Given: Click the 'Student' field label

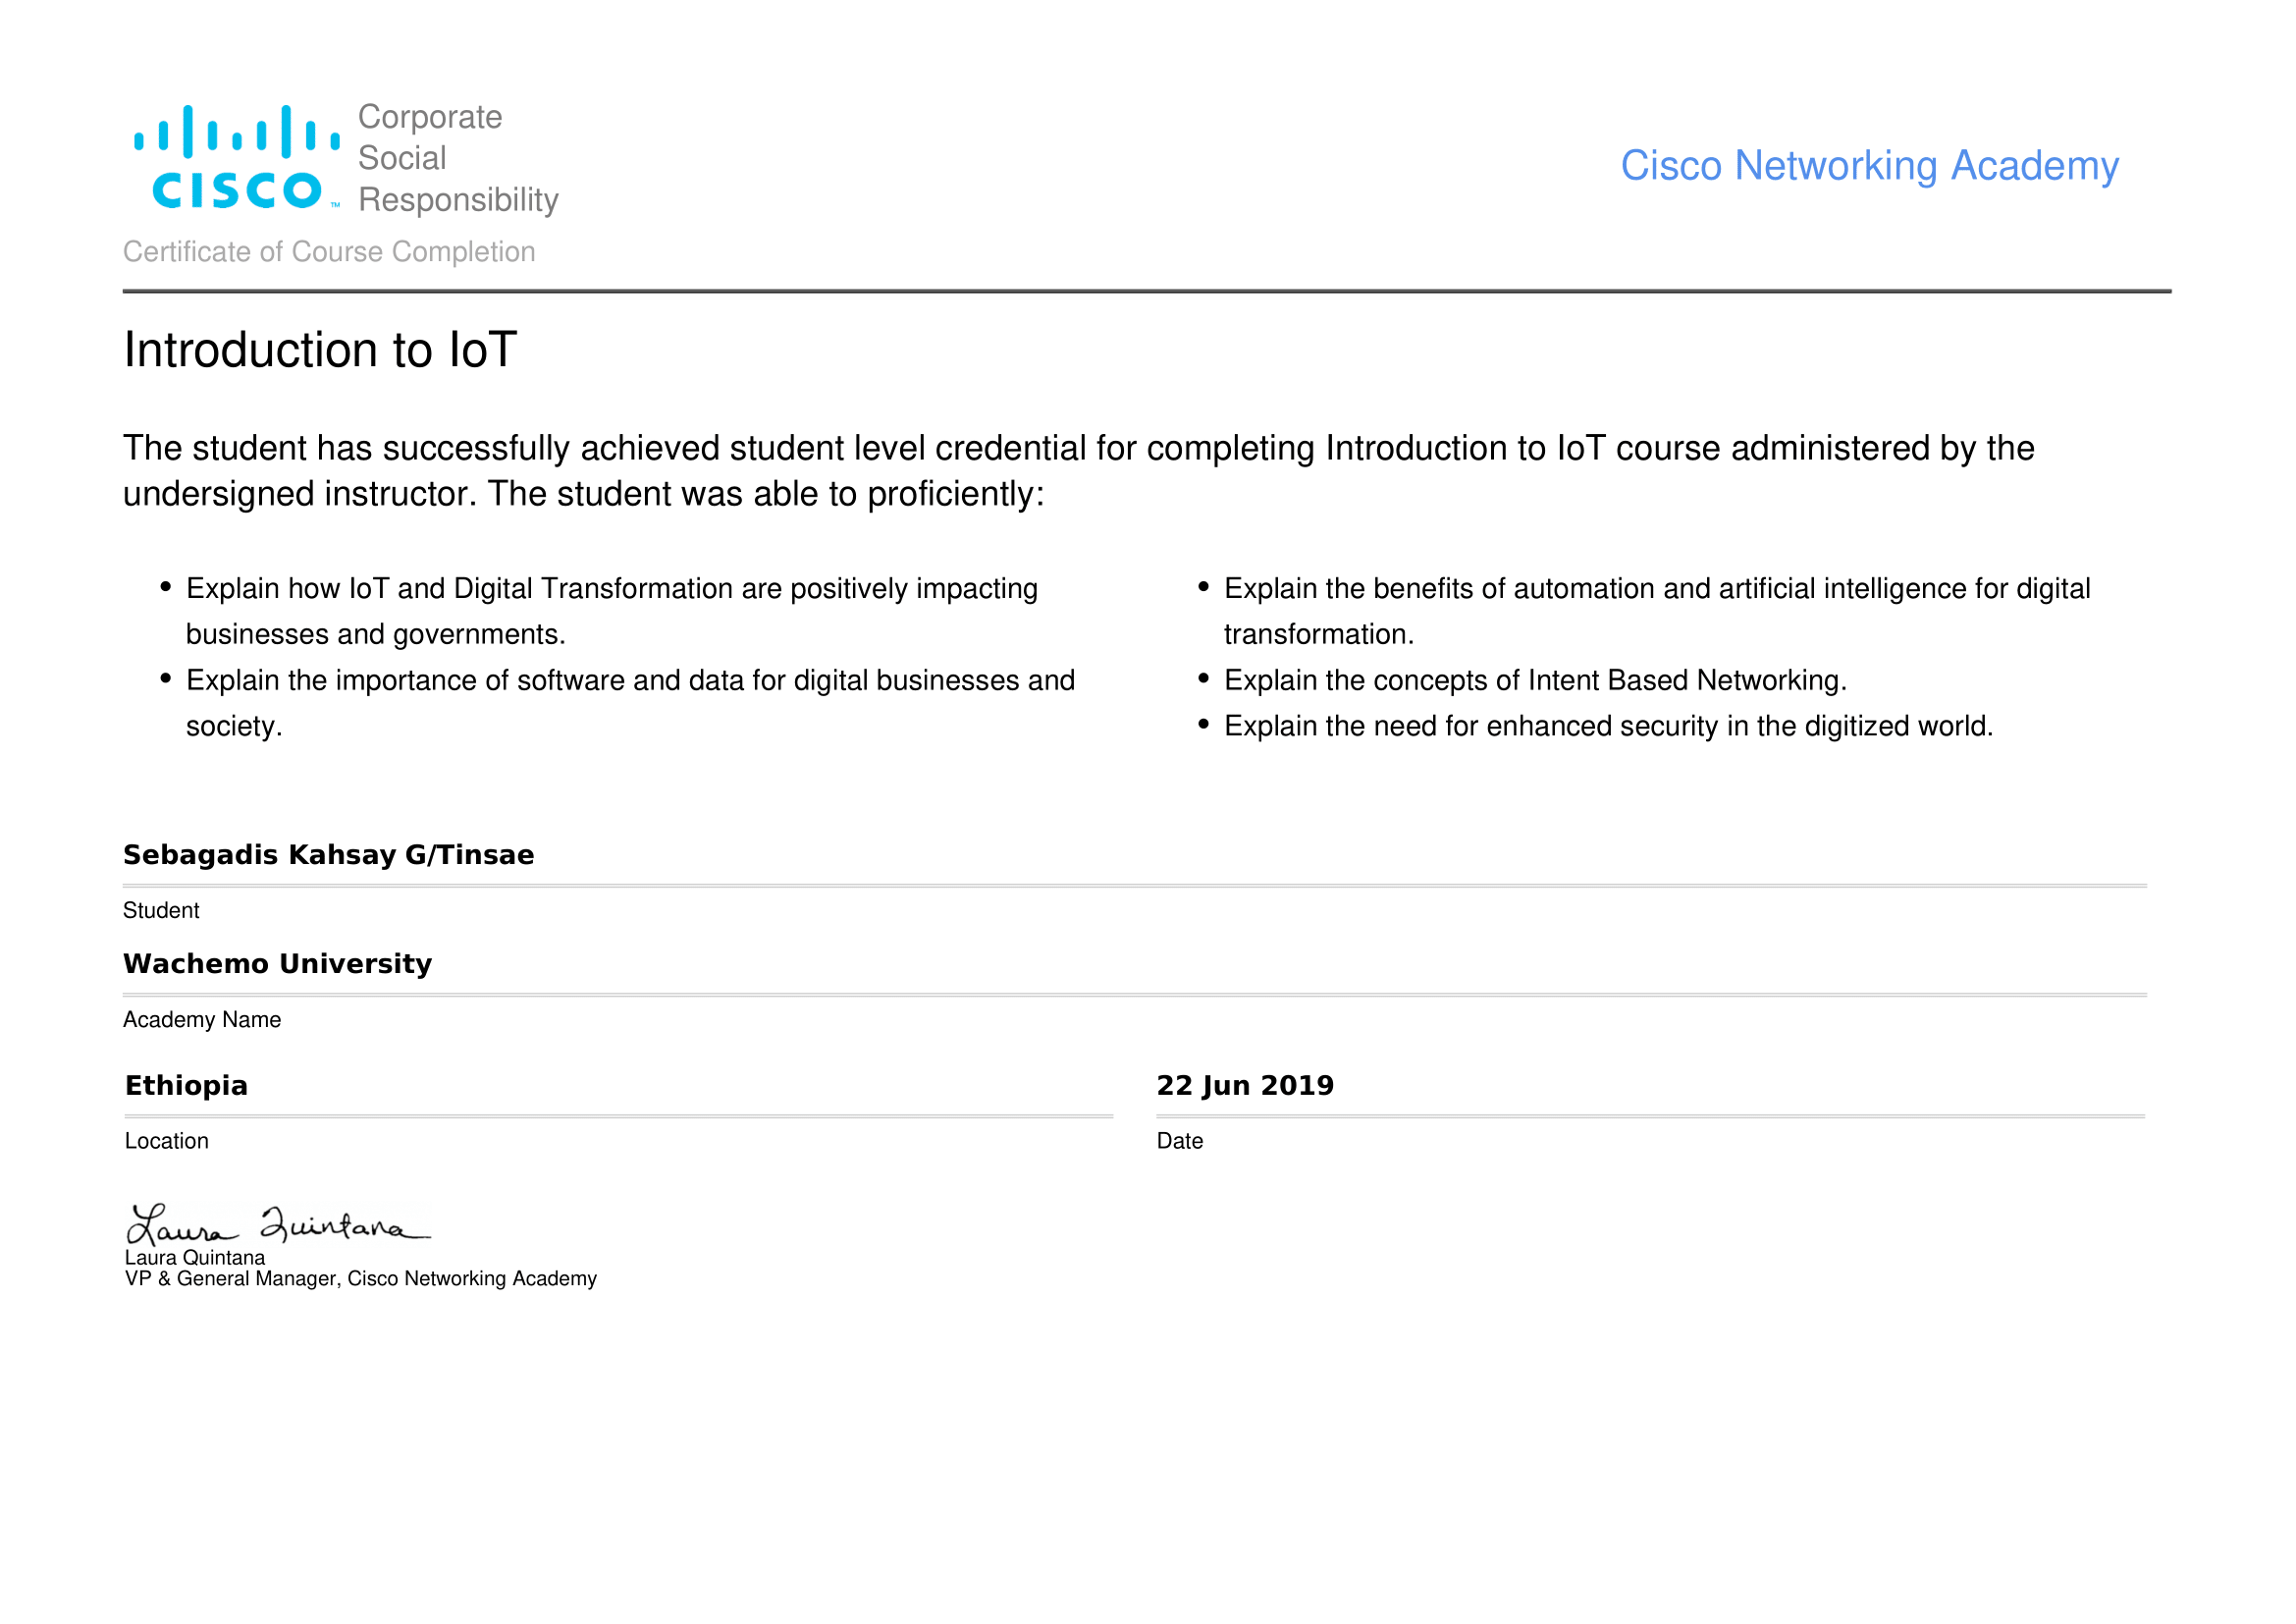Looking at the screenshot, I should click(161, 911).
